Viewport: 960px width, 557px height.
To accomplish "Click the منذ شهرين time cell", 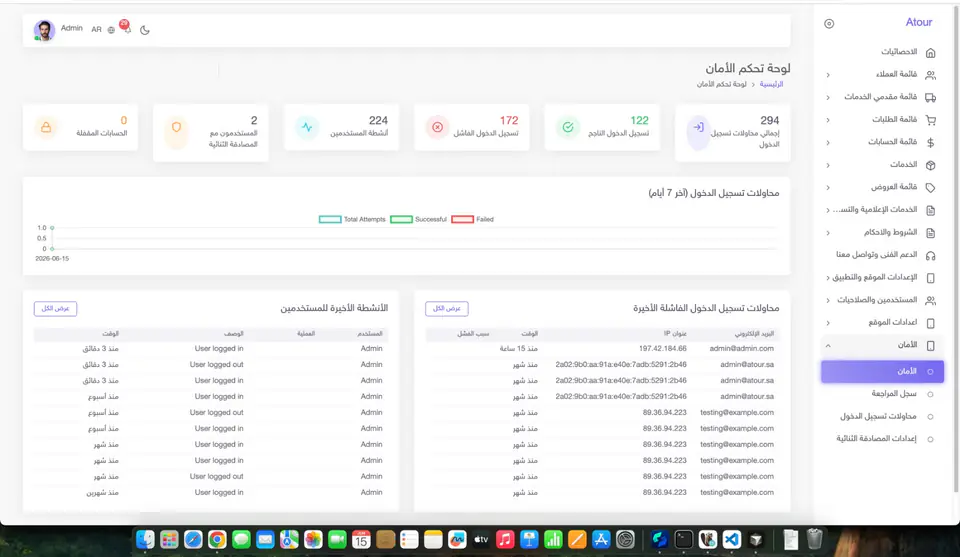I will pos(102,492).
